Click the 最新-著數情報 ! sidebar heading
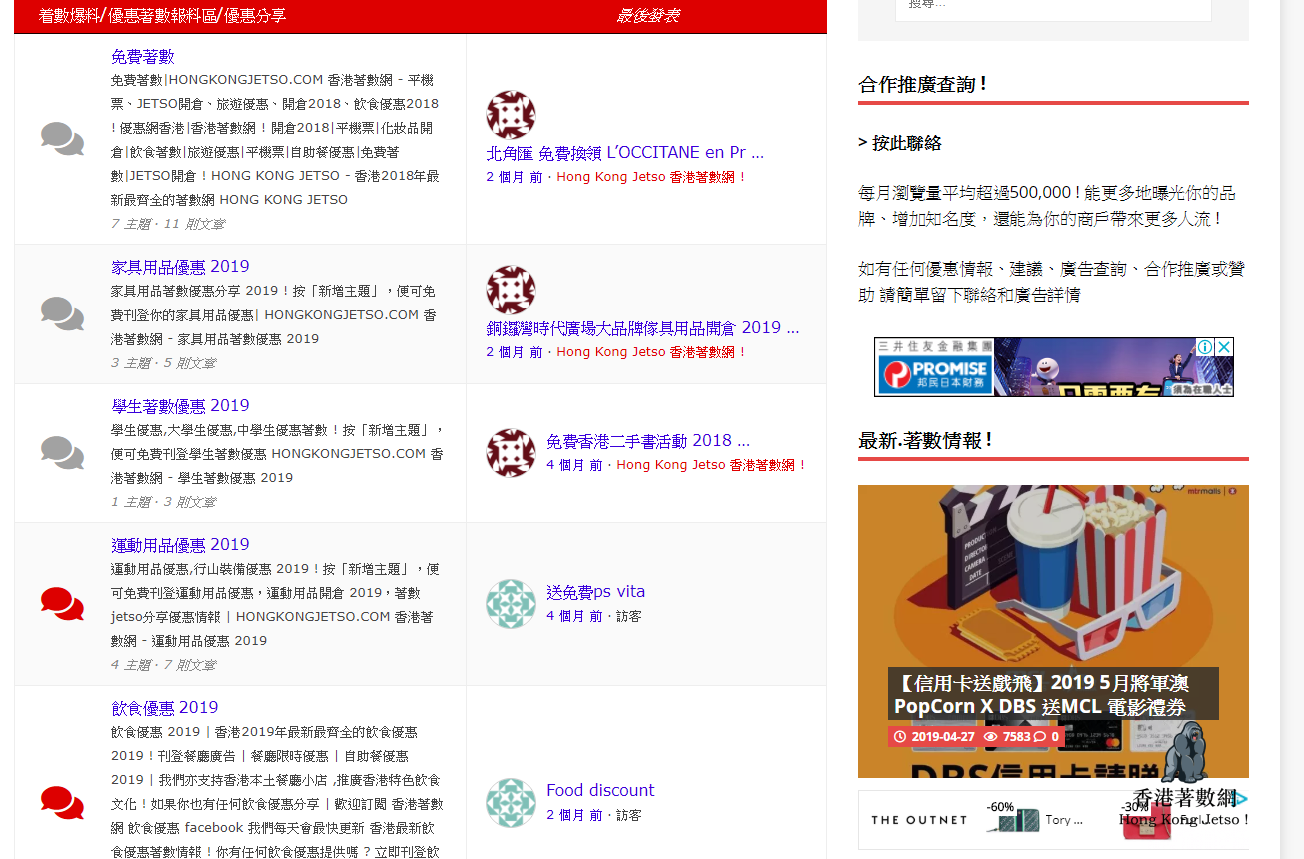This screenshot has height=859, width=1304. [x=925, y=440]
